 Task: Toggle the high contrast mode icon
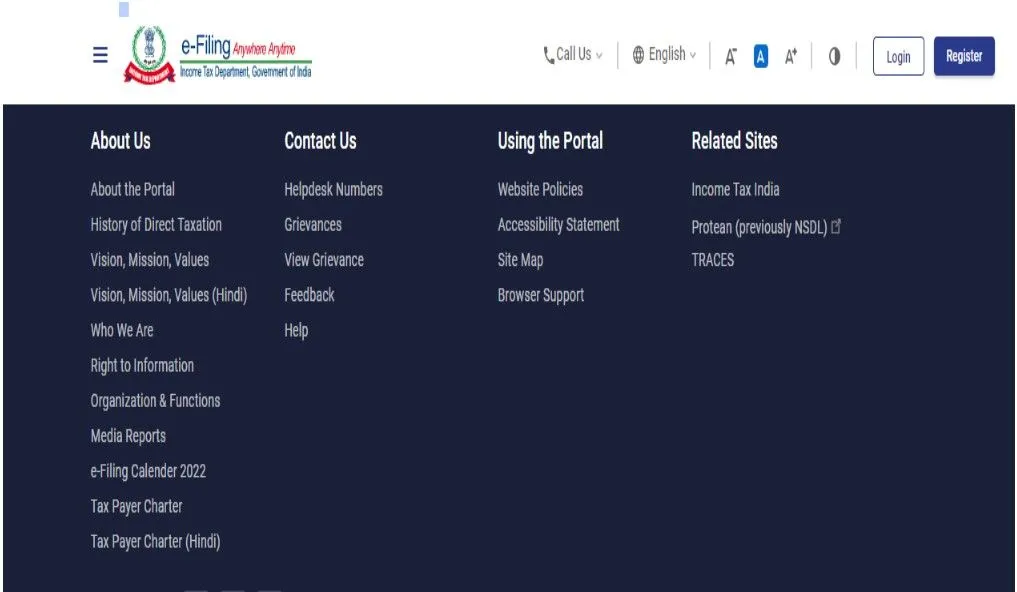(x=834, y=57)
